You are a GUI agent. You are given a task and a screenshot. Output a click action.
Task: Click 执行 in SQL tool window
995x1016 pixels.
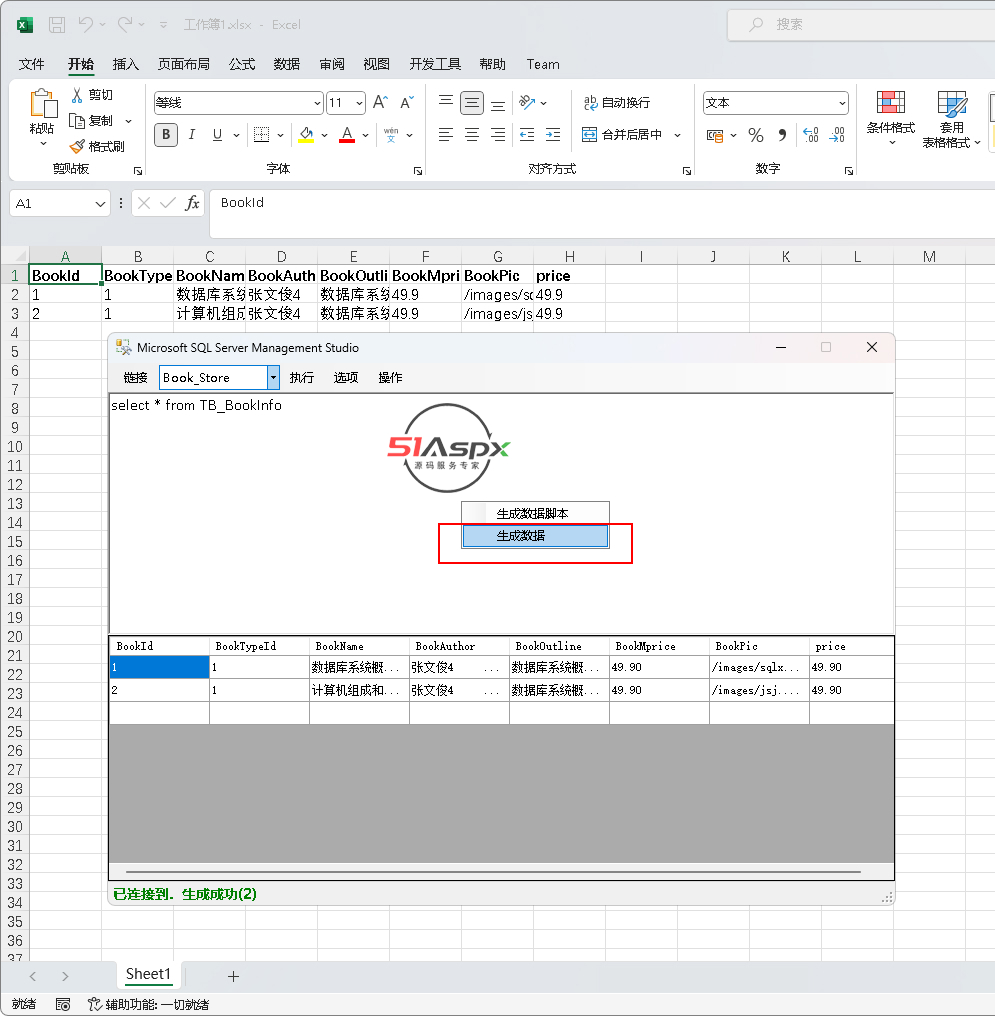(x=301, y=378)
